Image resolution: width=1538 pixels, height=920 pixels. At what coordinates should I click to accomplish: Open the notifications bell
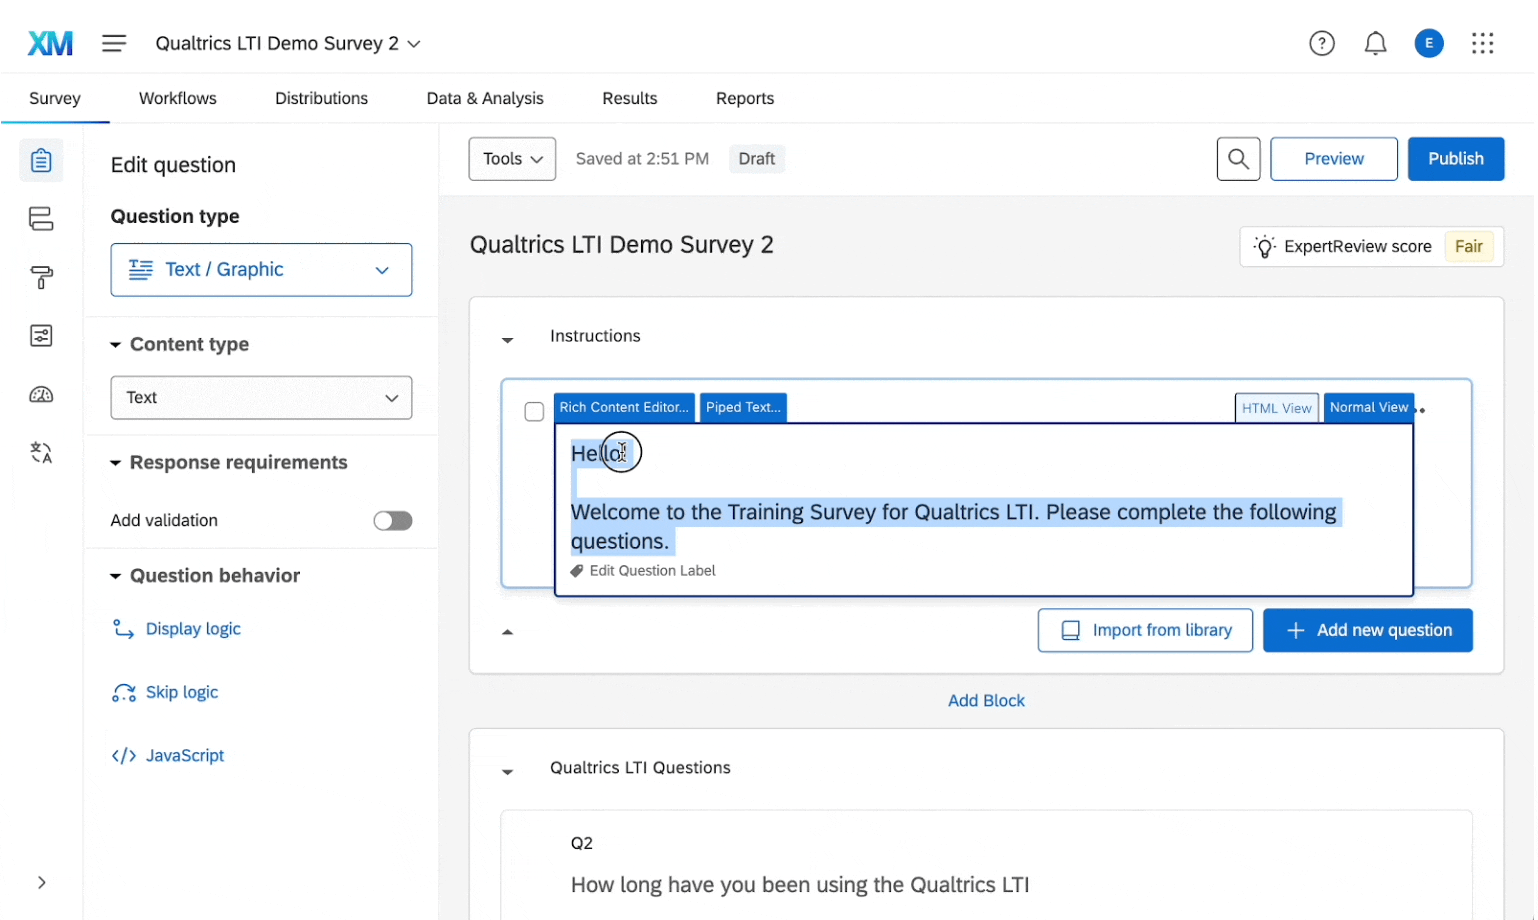(x=1375, y=43)
